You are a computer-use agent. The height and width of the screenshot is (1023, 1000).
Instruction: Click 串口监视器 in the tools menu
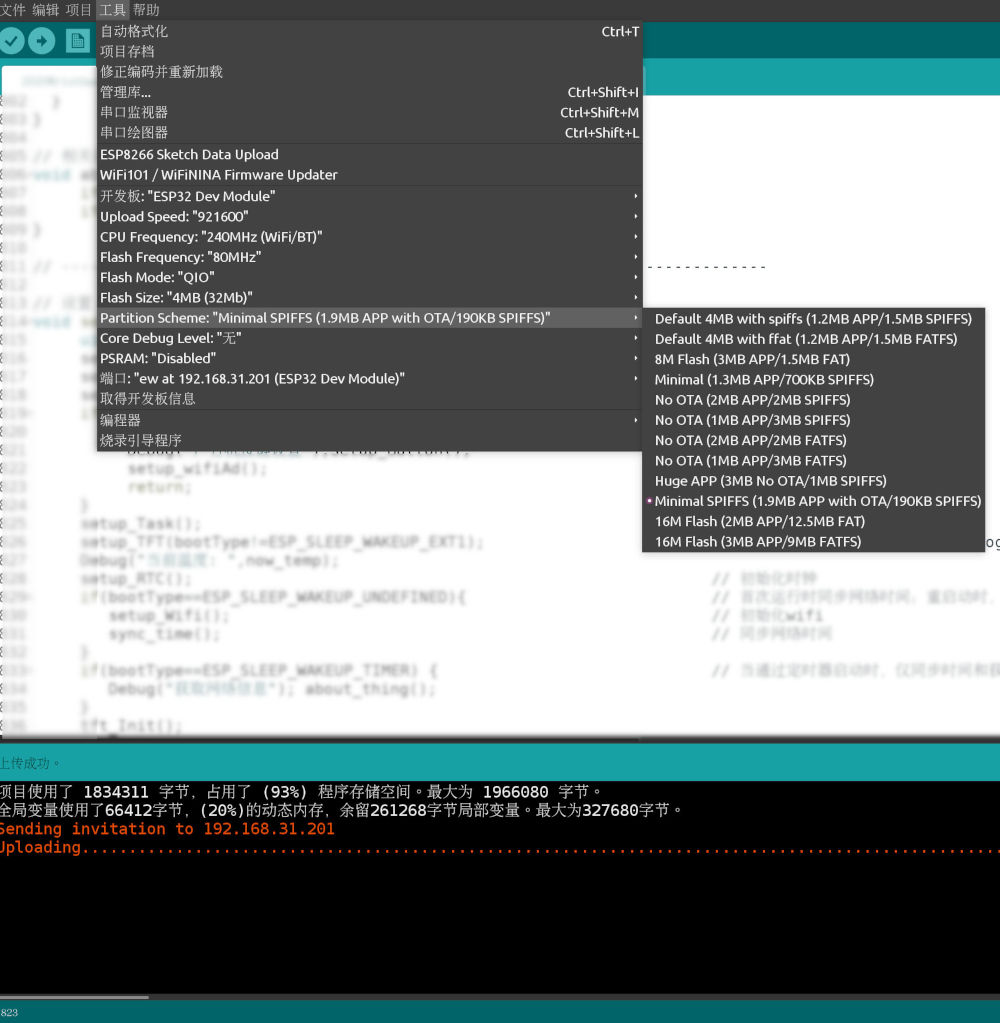[x=134, y=113]
